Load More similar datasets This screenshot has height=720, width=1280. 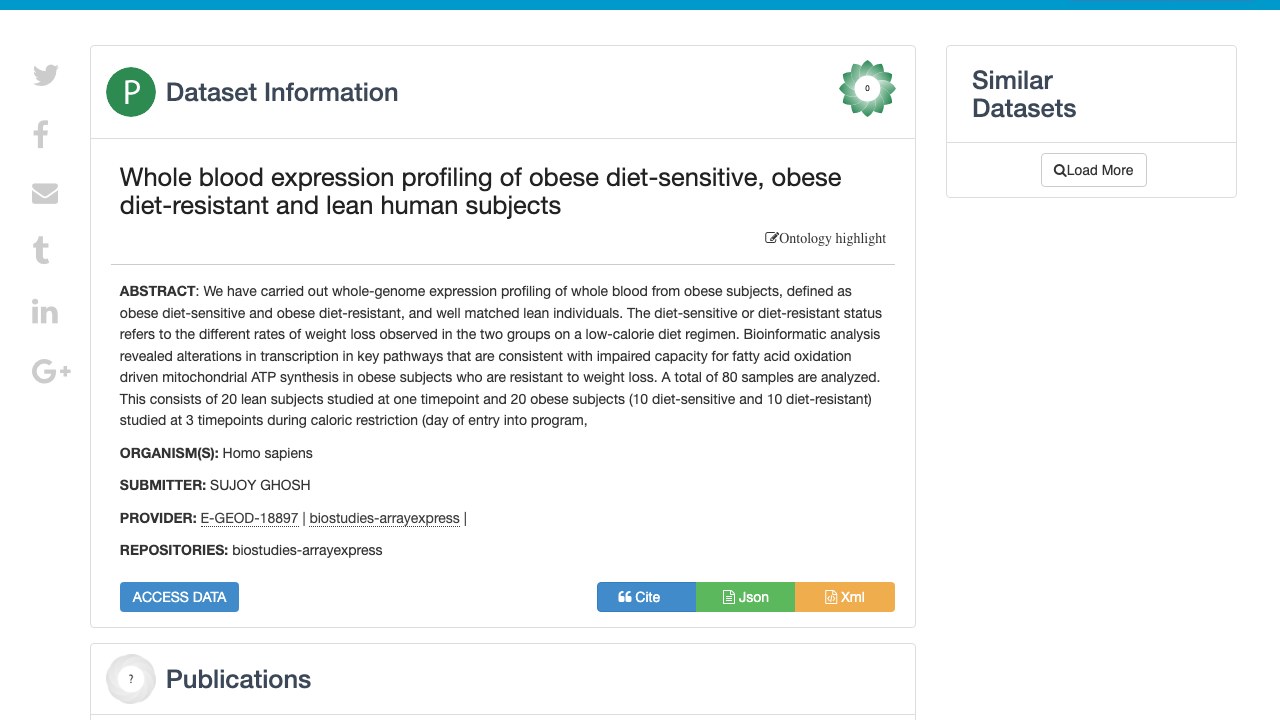click(1093, 170)
